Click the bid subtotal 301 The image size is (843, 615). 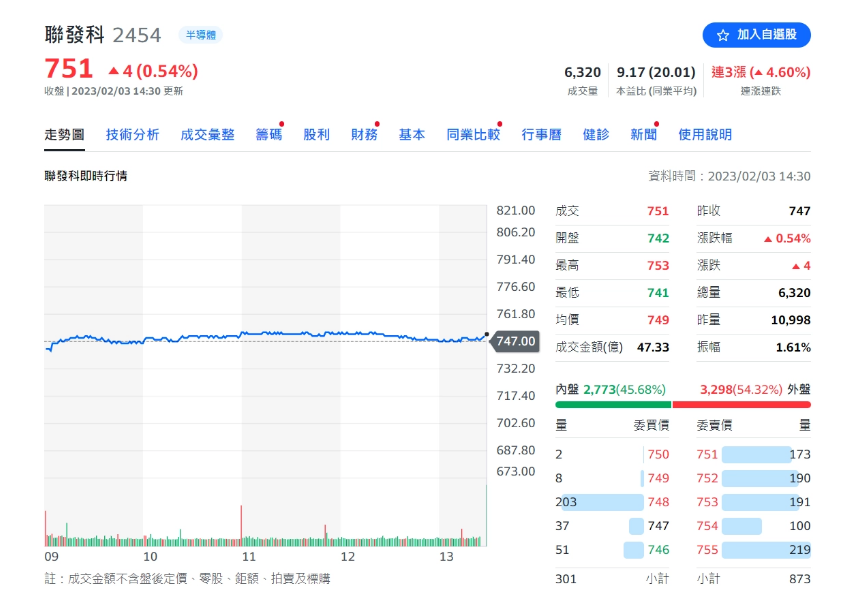(x=566, y=578)
